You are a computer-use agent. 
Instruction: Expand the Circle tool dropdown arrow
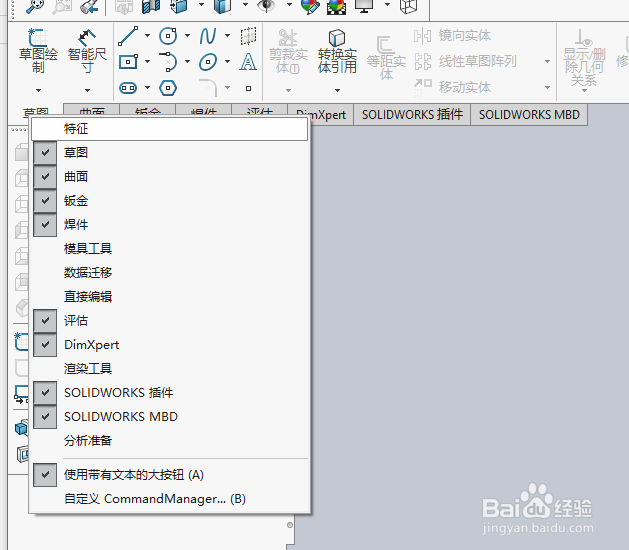187,36
